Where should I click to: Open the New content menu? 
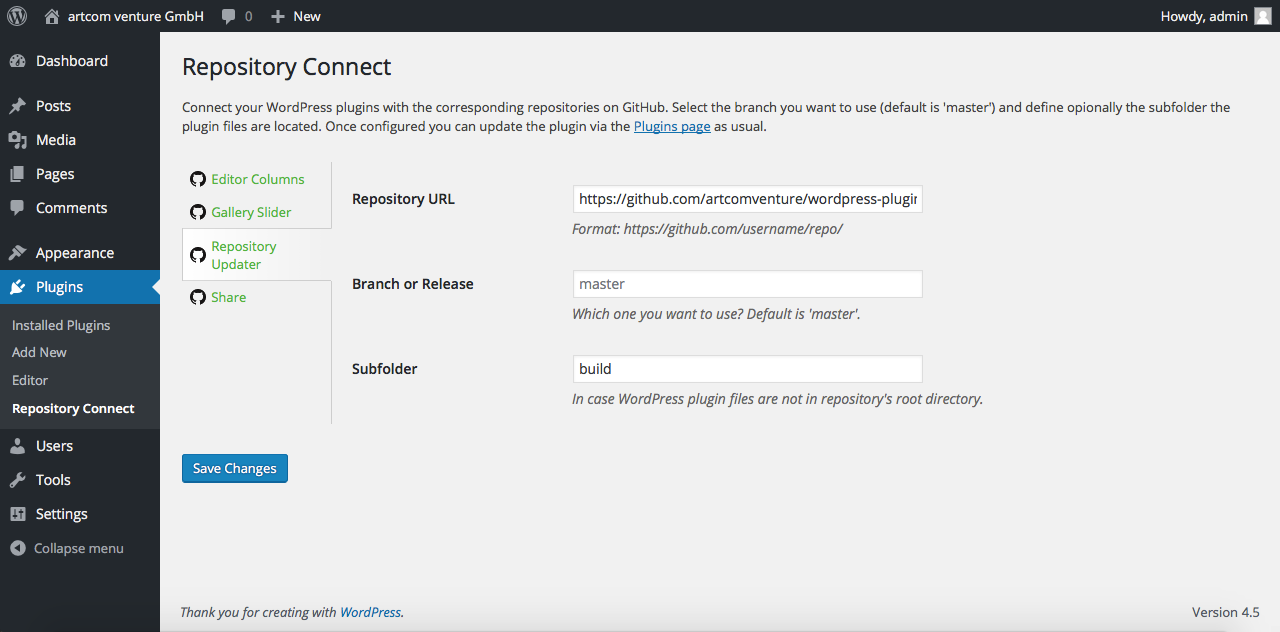click(296, 16)
